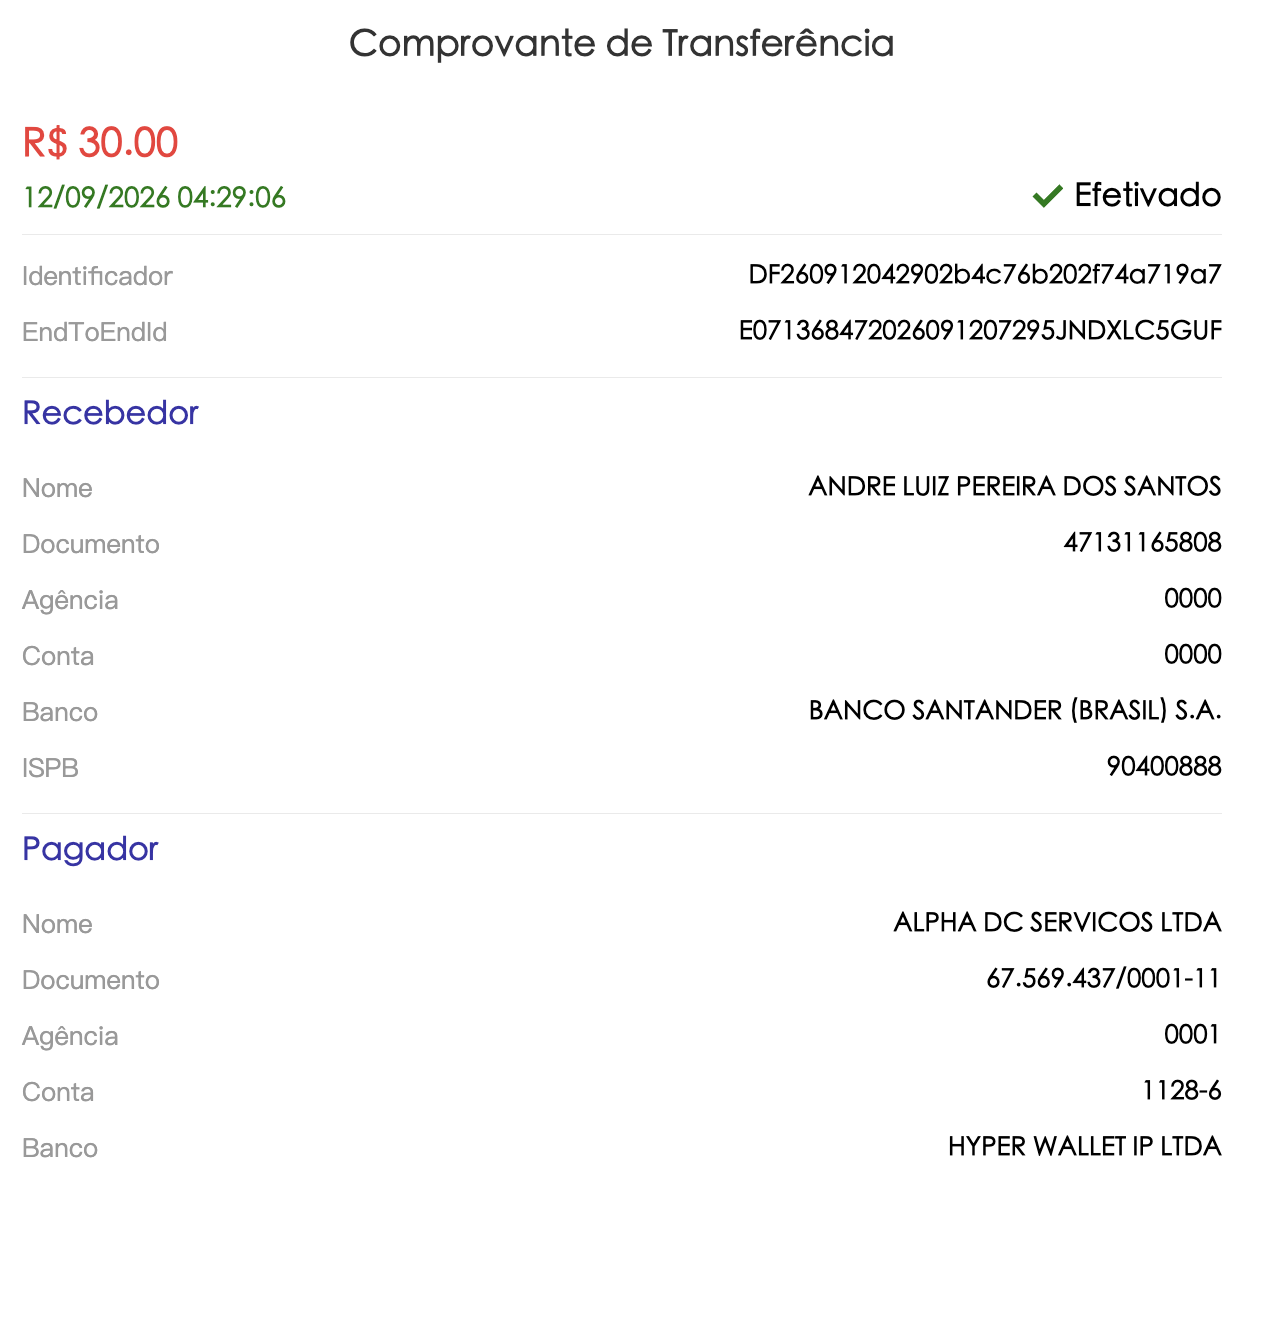Screen dimensions: 1274x1338
Task: Click the EndToEndId field label
Action: 95,332
